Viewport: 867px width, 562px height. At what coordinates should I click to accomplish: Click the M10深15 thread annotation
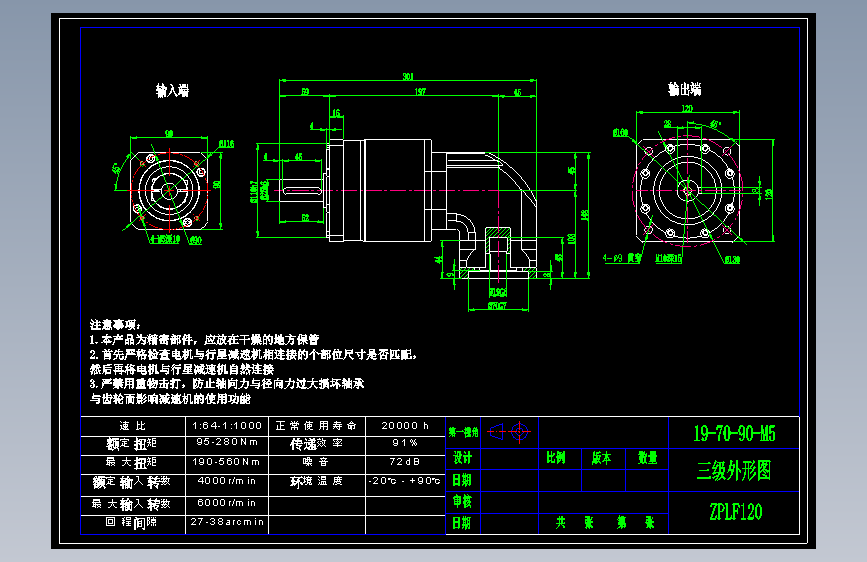pyautogui.click(x=668, y=258)
